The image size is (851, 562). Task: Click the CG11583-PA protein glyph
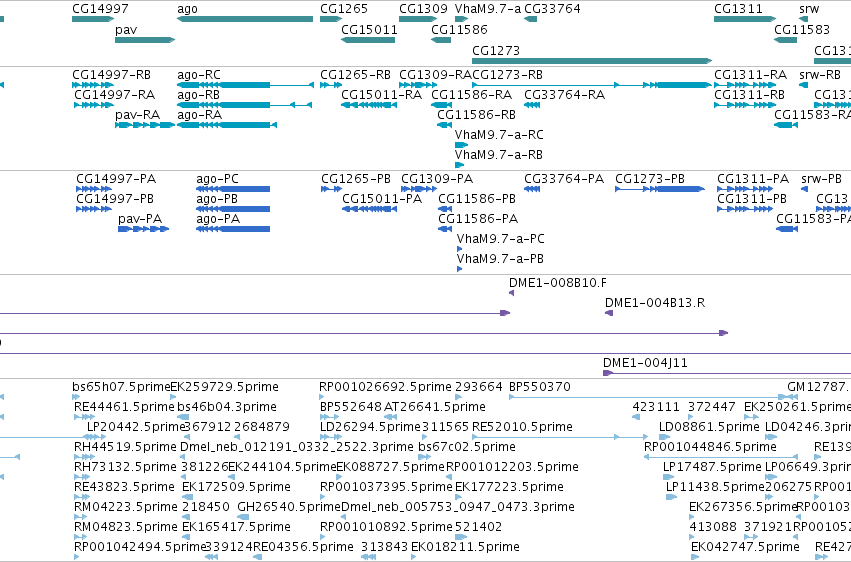click(787, 229)
